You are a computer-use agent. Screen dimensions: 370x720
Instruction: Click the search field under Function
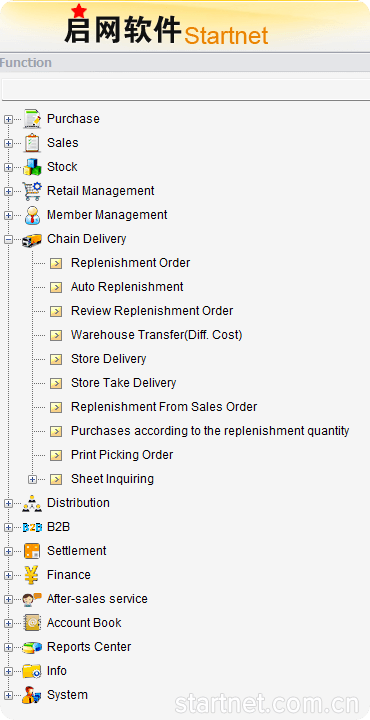tap(186, 90)
